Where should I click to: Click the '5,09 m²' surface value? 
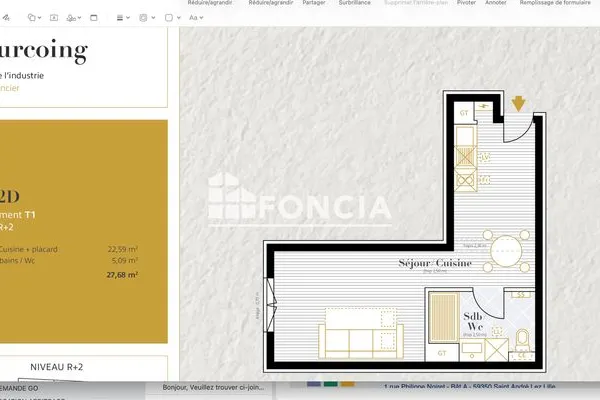click(124, 261)
